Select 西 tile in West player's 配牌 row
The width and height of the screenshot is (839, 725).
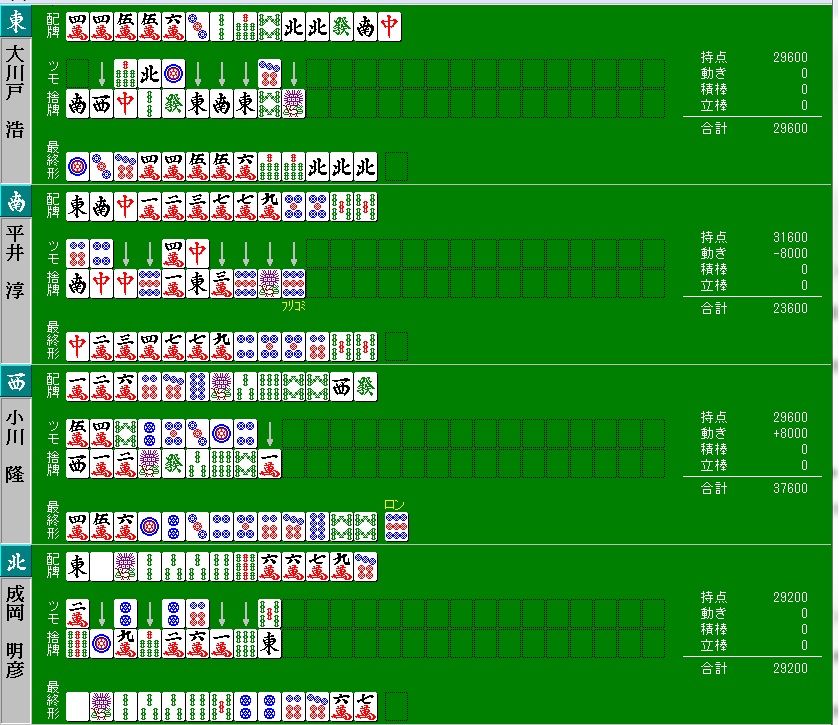(341, 386)
